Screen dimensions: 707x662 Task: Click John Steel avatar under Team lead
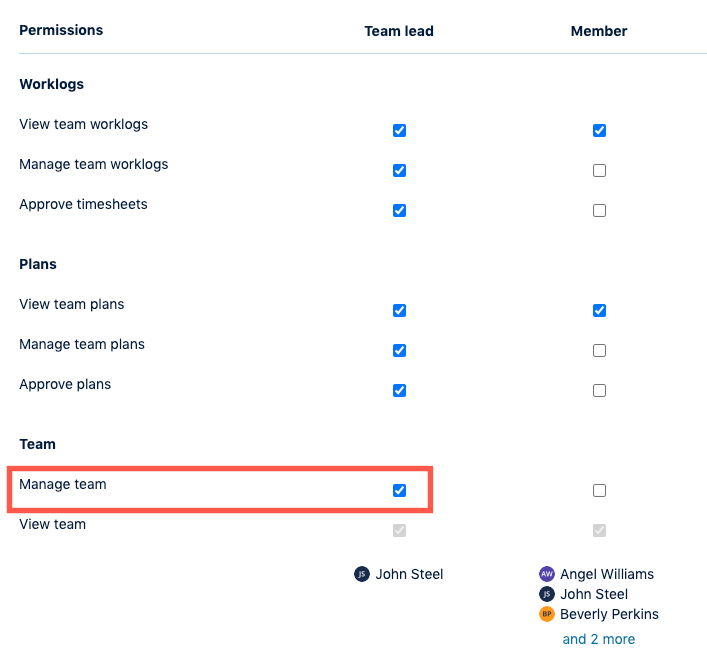[x=361, y=574]
